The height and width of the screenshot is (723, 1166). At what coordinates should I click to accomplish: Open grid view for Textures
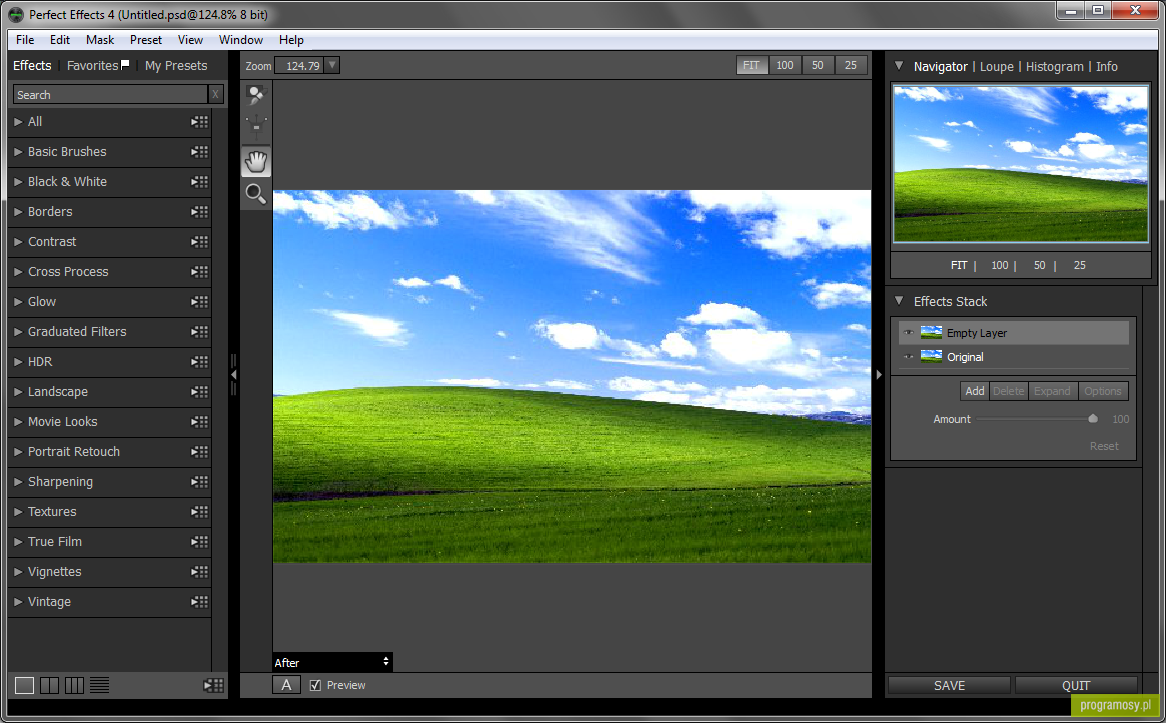coord(199,512)
